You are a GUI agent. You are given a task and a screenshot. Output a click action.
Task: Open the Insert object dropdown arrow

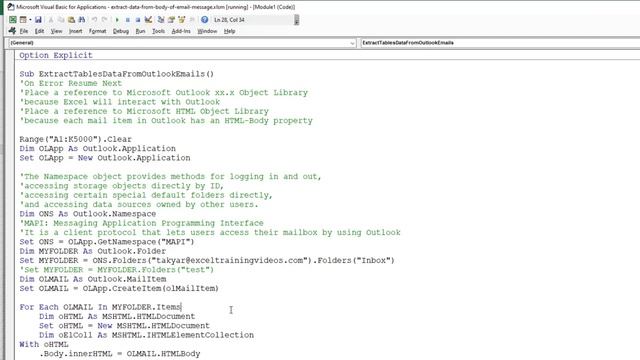coord(30,20)
